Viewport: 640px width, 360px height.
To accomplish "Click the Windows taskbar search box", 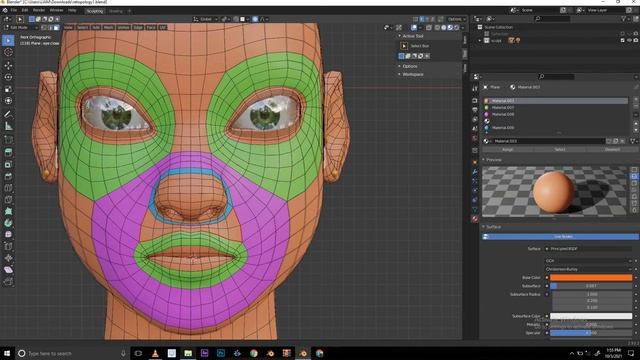I will pos(73,353).
